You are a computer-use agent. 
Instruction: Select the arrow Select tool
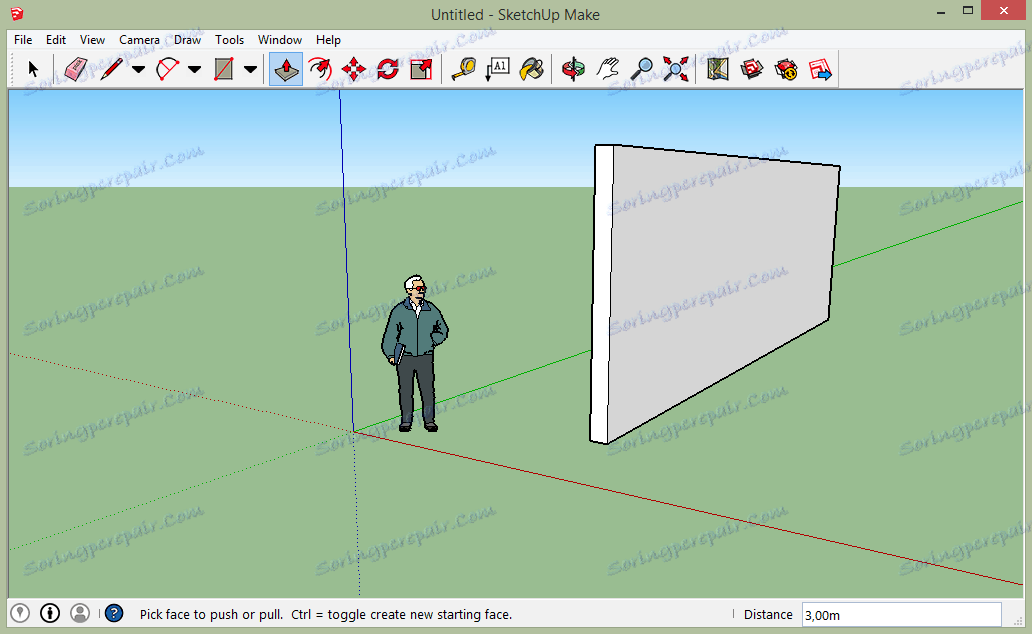(33, 69)
